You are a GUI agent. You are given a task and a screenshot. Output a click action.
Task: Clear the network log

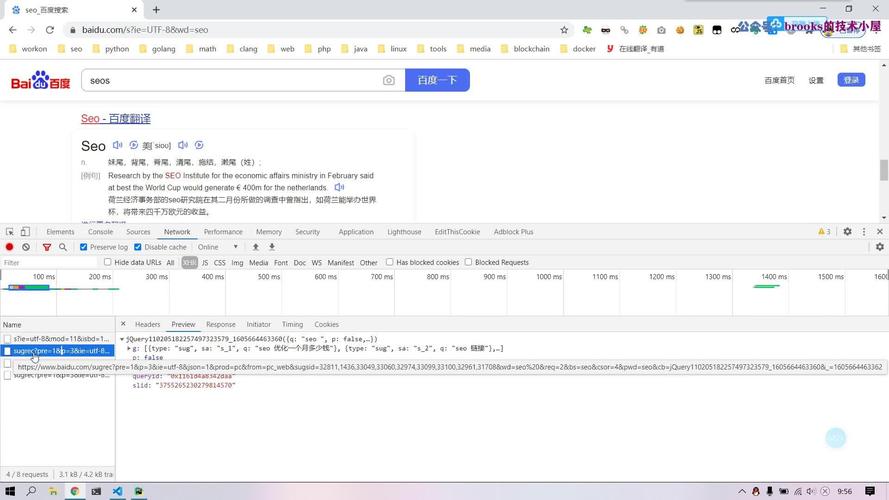point(26,247)
